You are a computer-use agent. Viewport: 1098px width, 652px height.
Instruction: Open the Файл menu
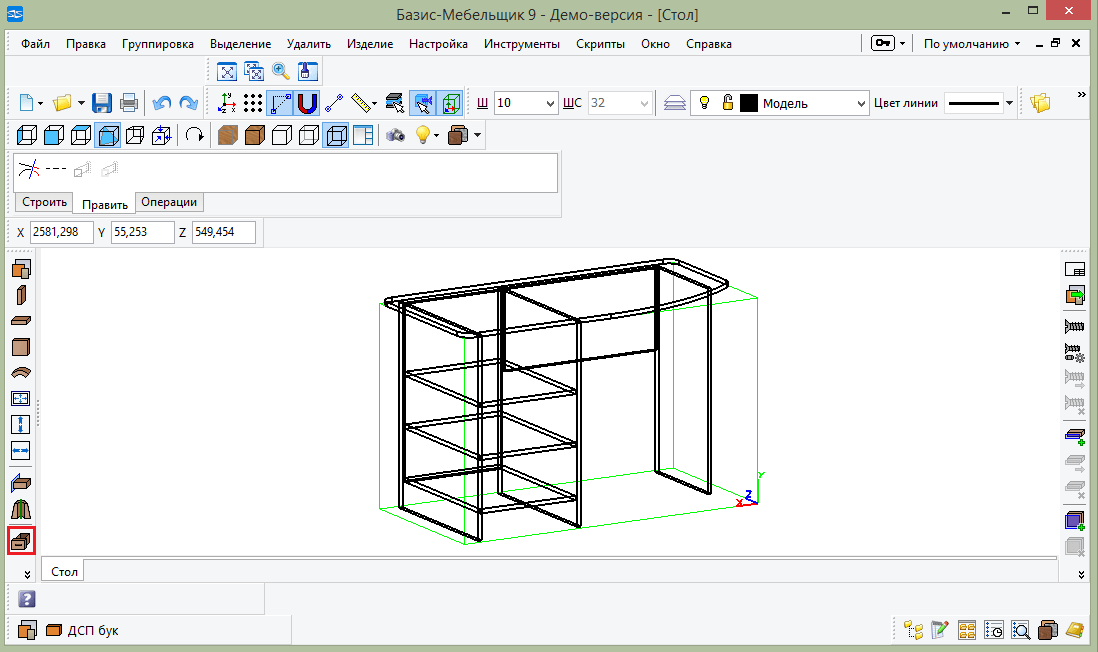[35, 43]
